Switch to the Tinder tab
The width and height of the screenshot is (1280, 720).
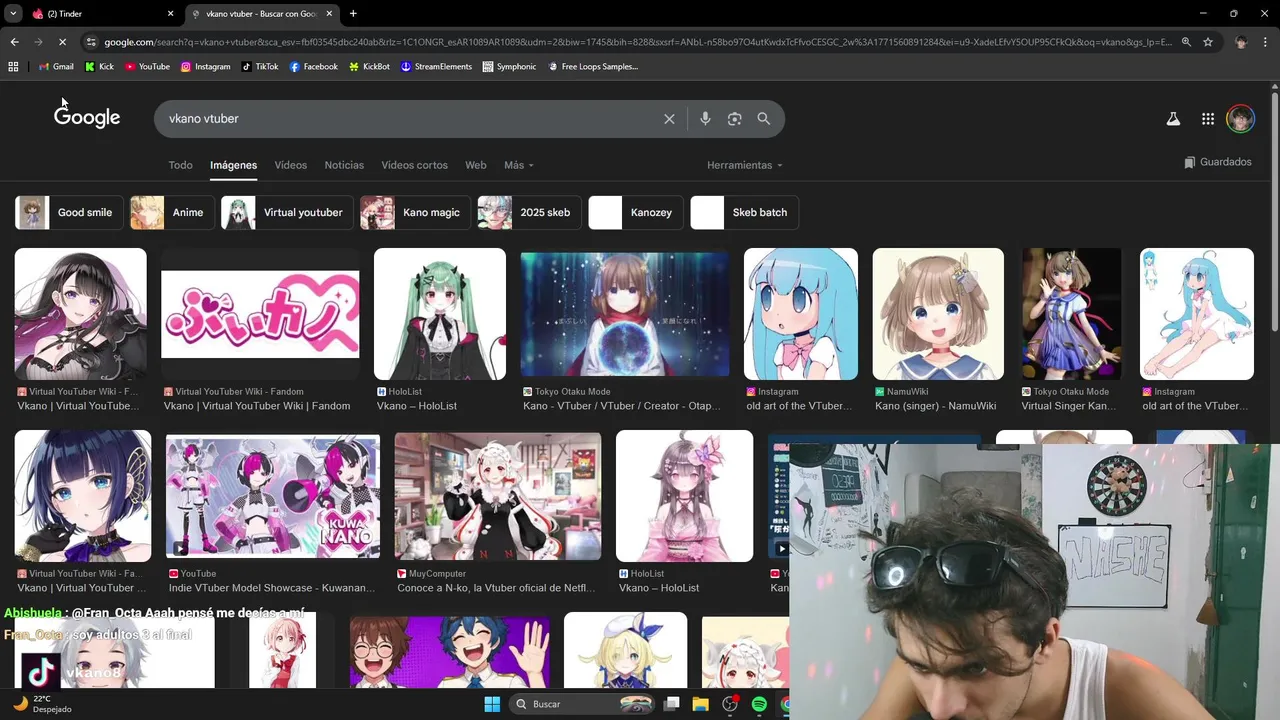103,14
